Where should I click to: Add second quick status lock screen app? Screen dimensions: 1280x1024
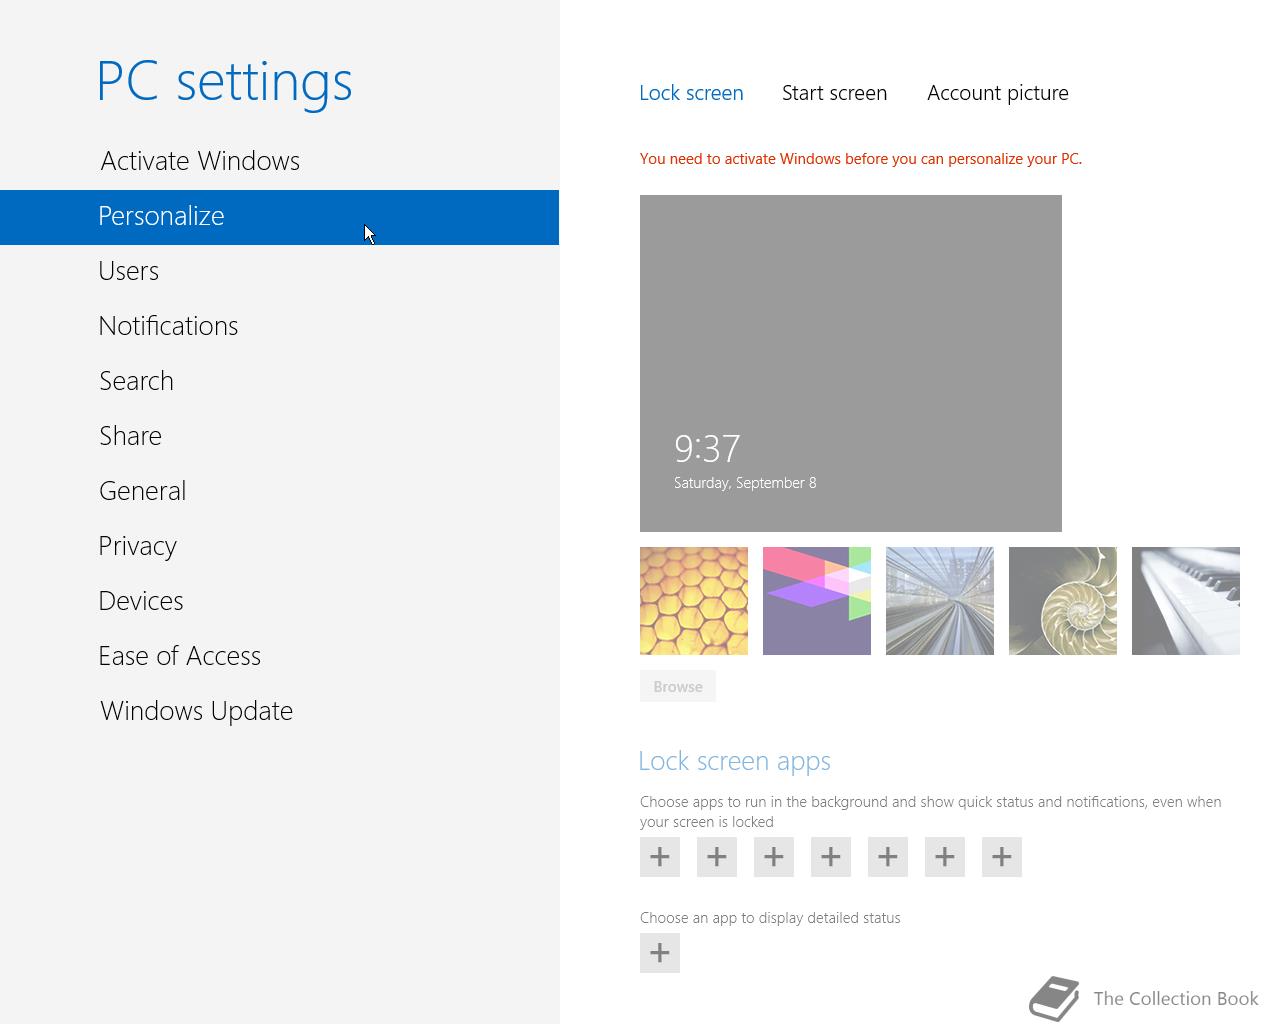717,857
